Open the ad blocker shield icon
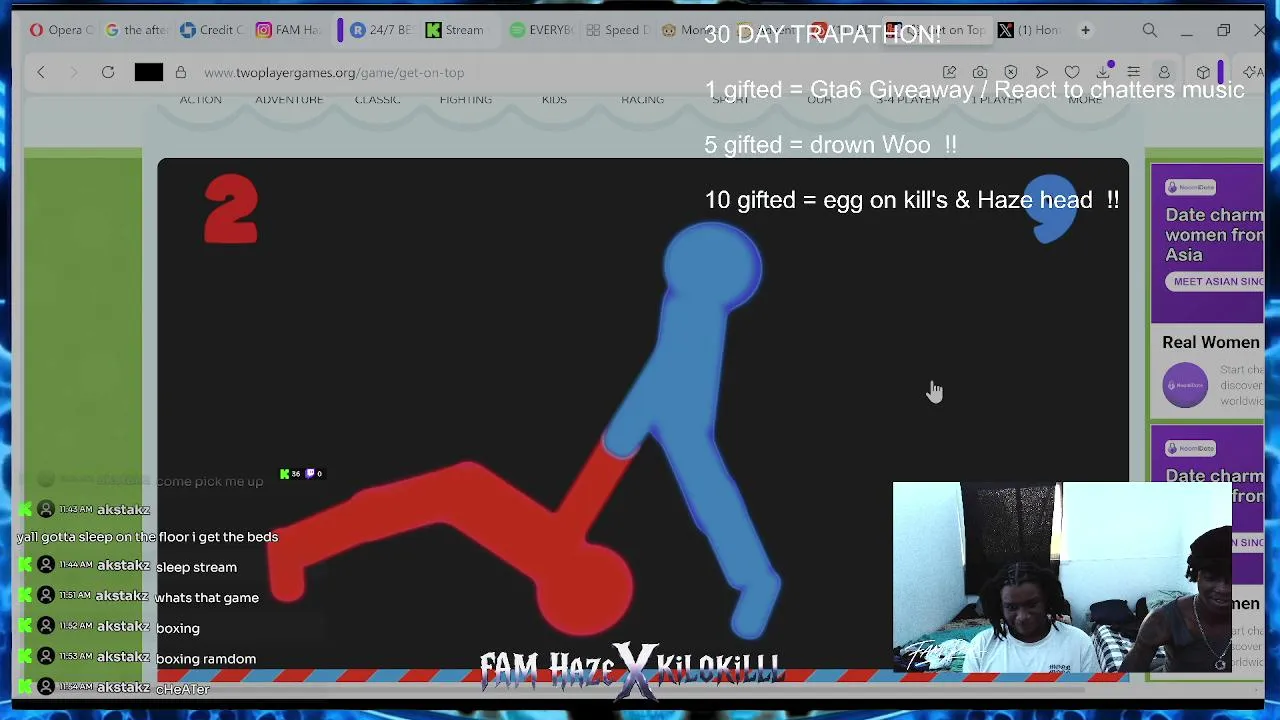Viewport: 1280px width, 720px height. pos(1011,72)
